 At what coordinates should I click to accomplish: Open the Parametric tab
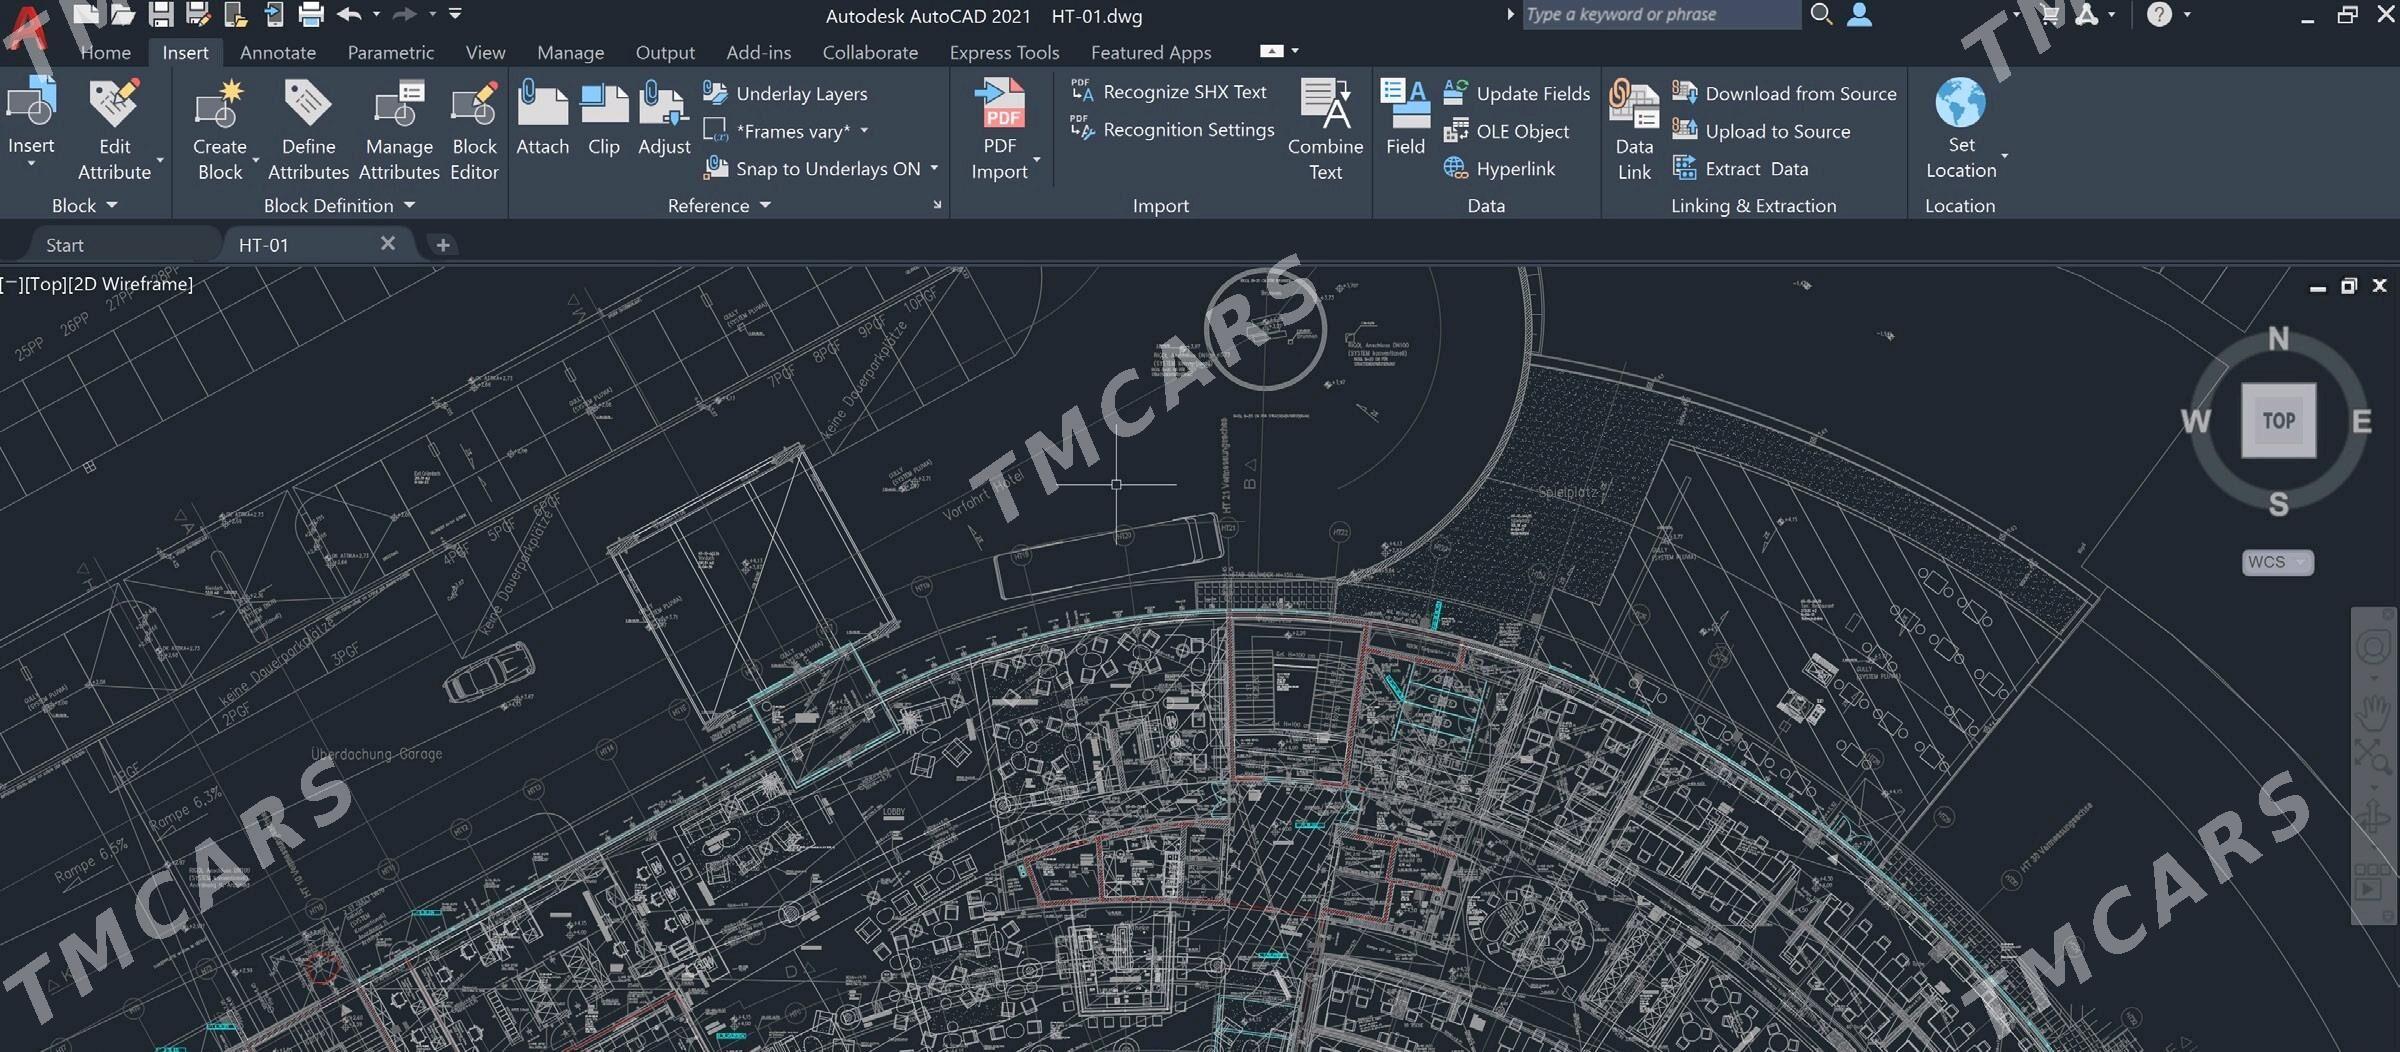[x=391, y=52]
